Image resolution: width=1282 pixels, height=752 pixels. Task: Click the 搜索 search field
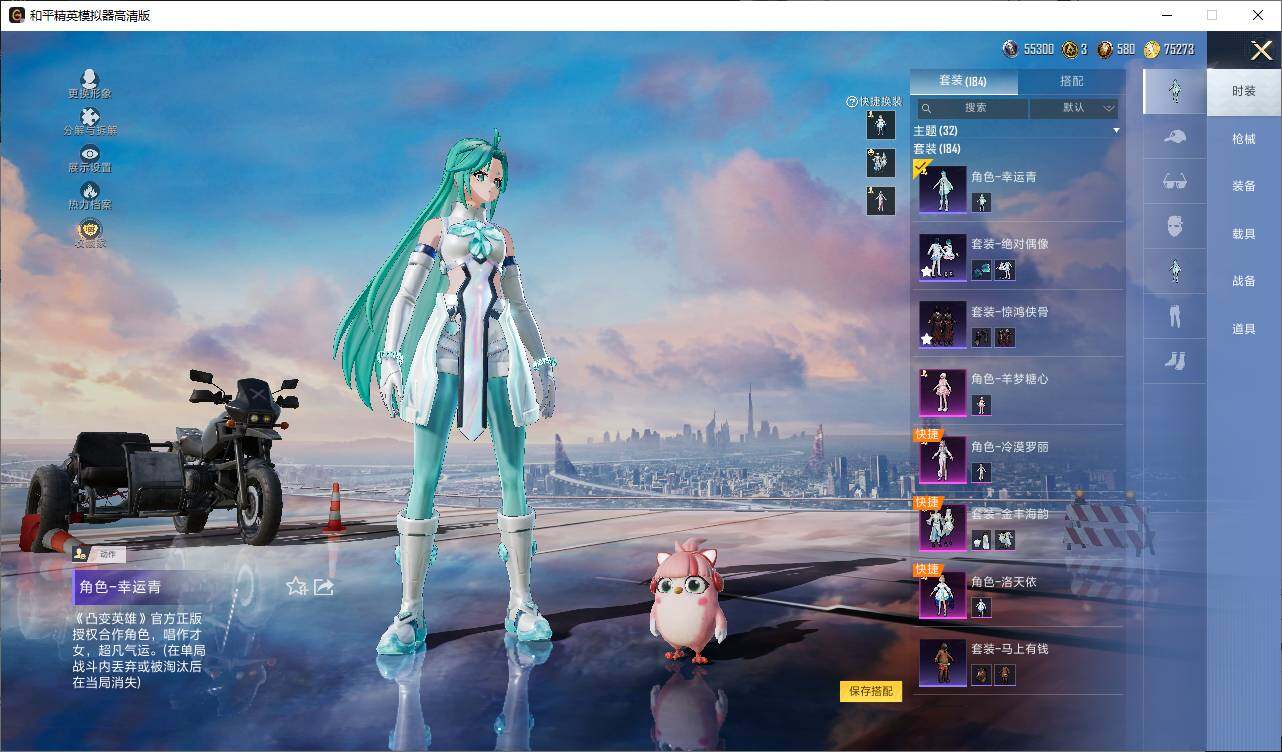[973, 108]
